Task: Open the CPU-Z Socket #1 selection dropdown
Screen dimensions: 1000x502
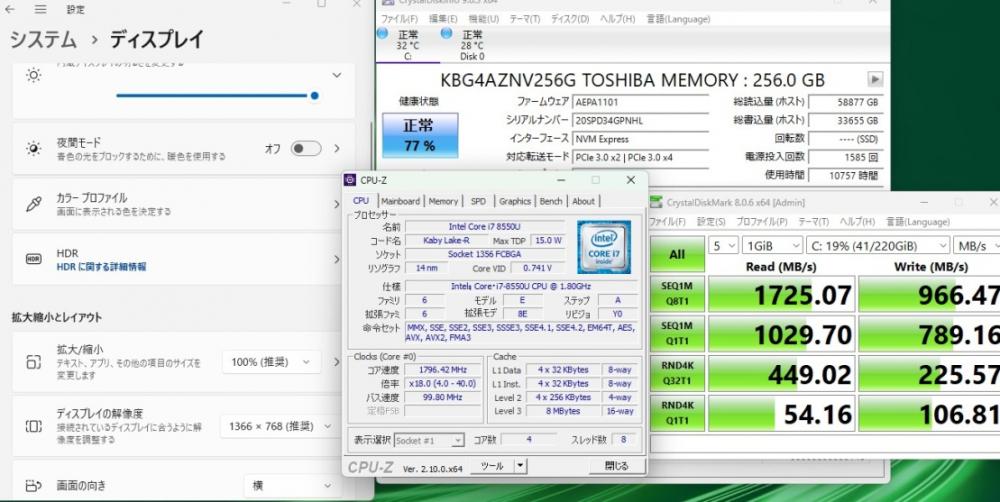Action: [429, 440]
